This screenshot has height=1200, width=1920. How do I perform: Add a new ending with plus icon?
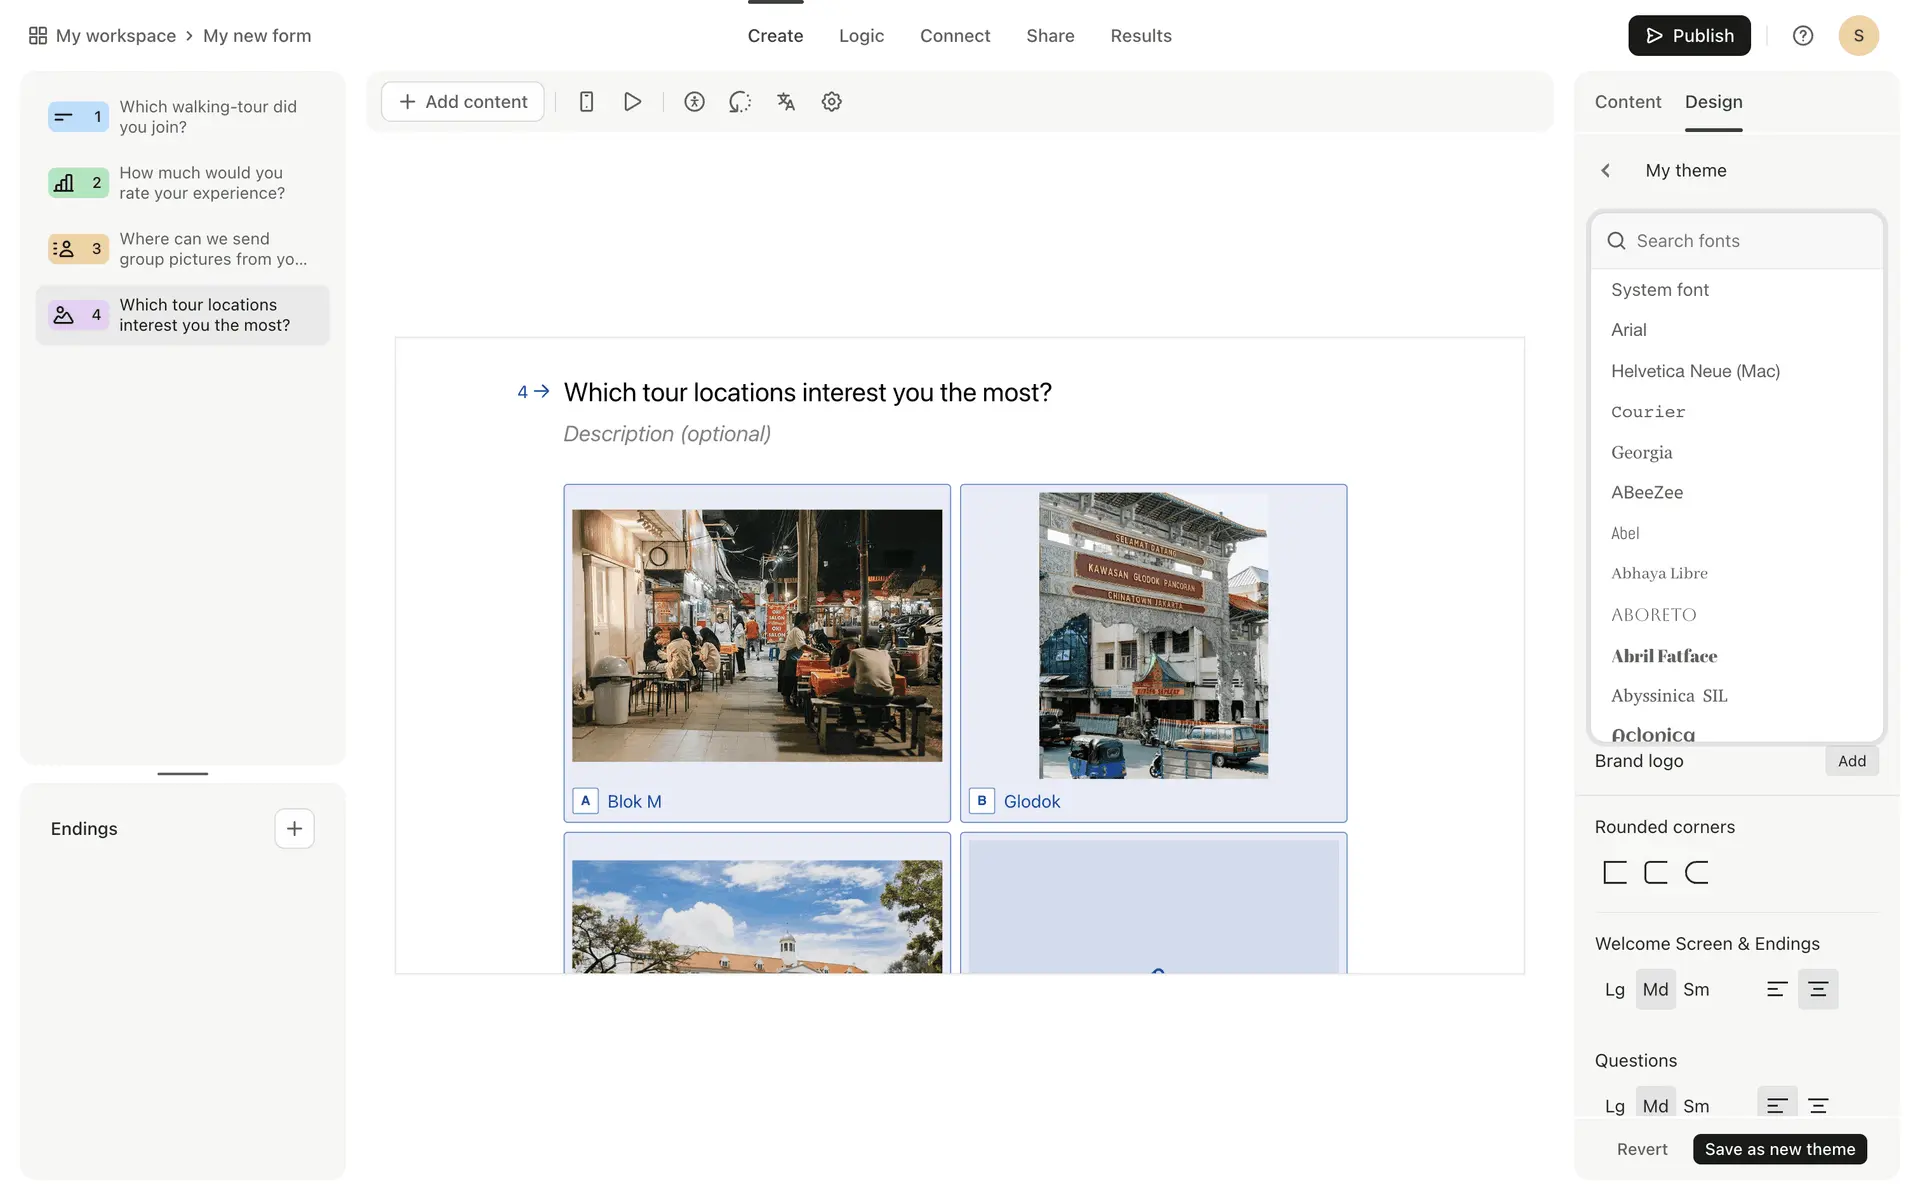(x=294, y=828)
